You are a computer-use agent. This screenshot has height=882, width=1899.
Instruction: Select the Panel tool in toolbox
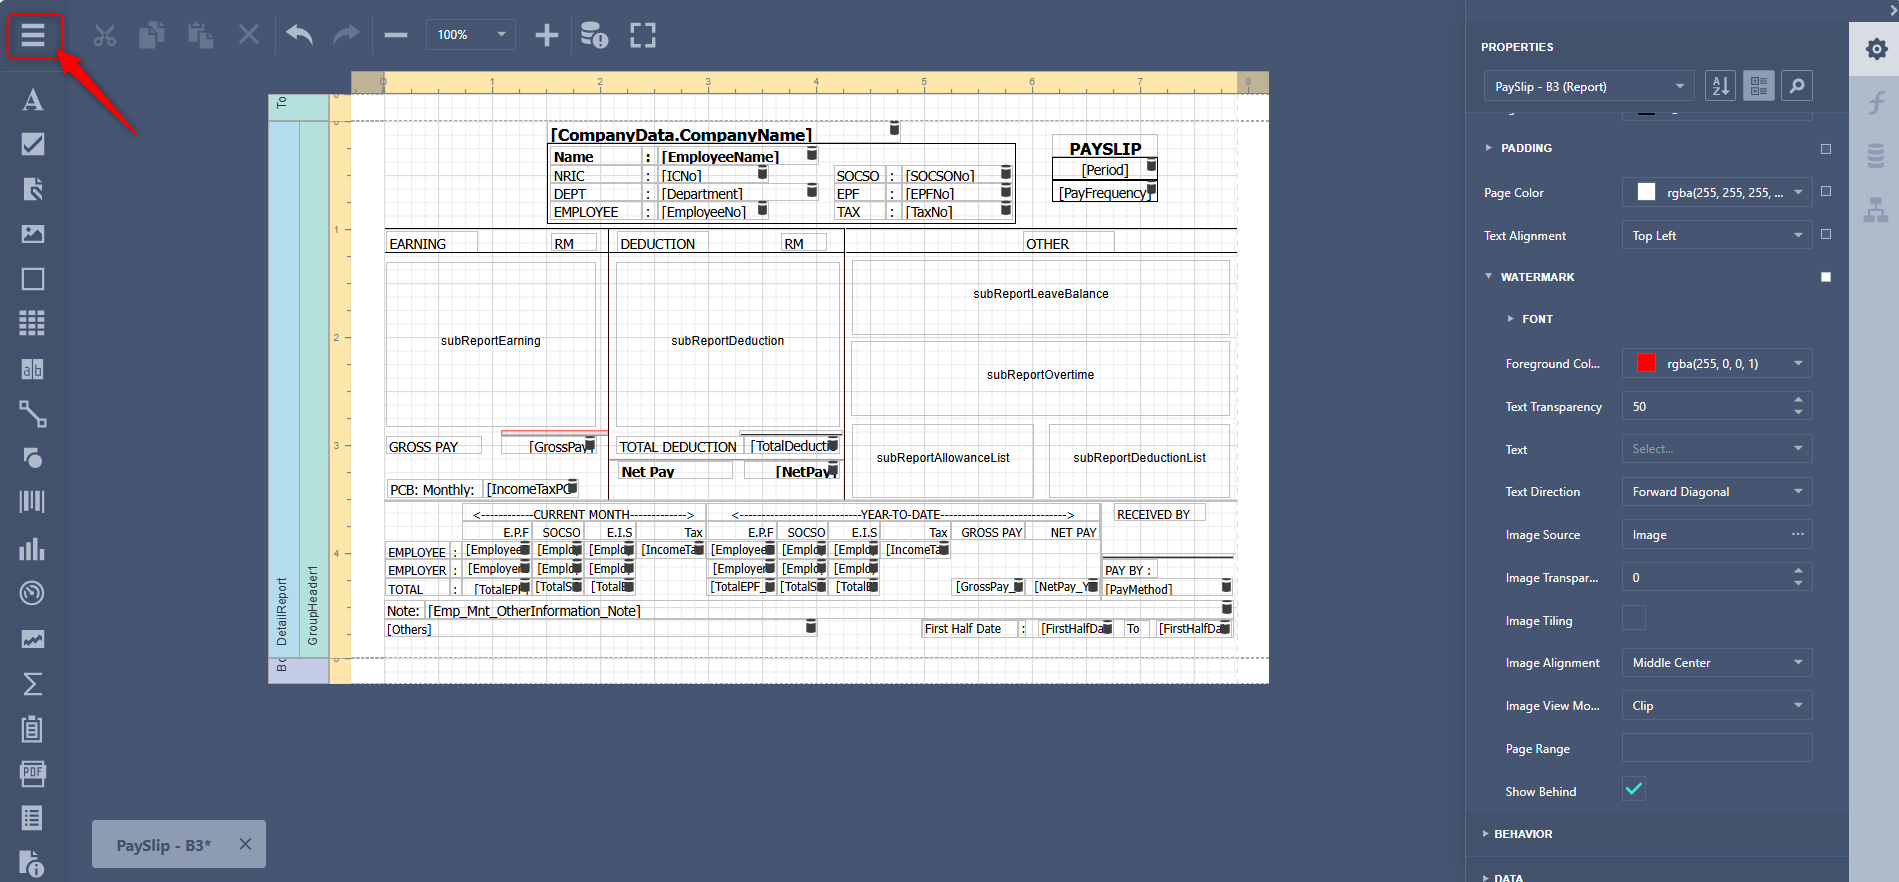point(33,279)
